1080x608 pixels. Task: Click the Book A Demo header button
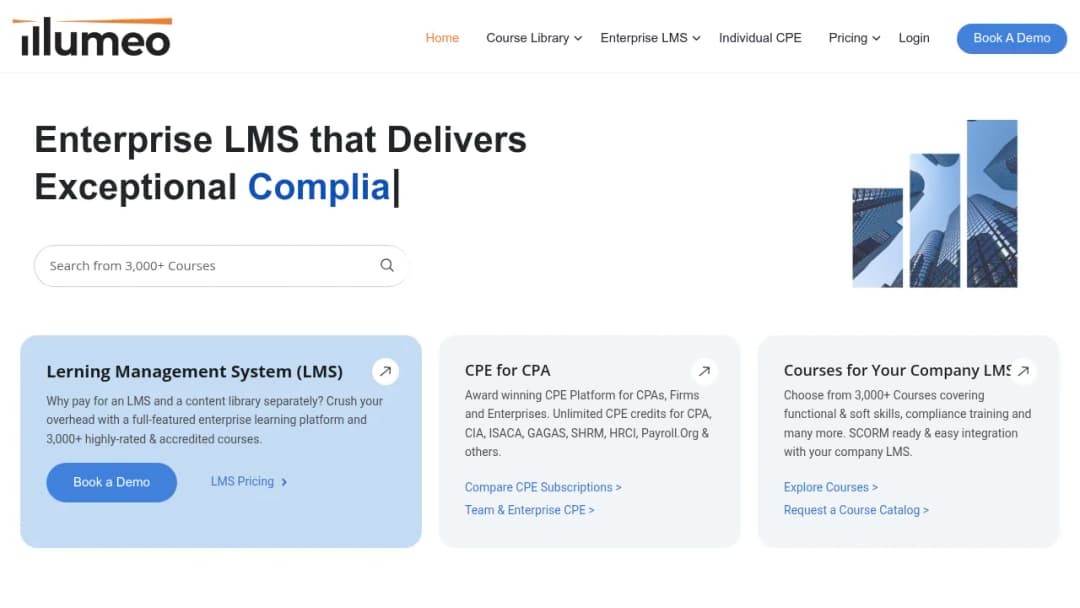[1011, 39]
